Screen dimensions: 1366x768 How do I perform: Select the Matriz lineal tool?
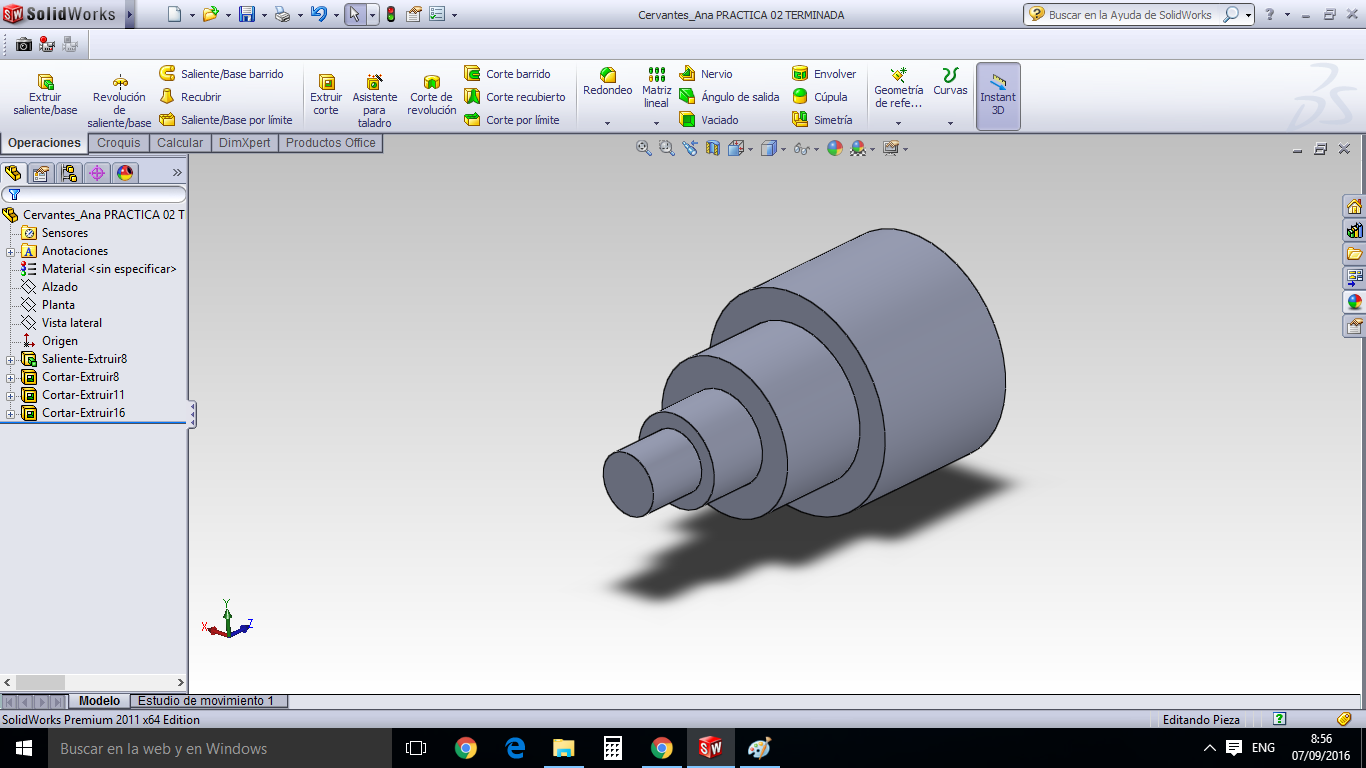(x=655, y=90)
